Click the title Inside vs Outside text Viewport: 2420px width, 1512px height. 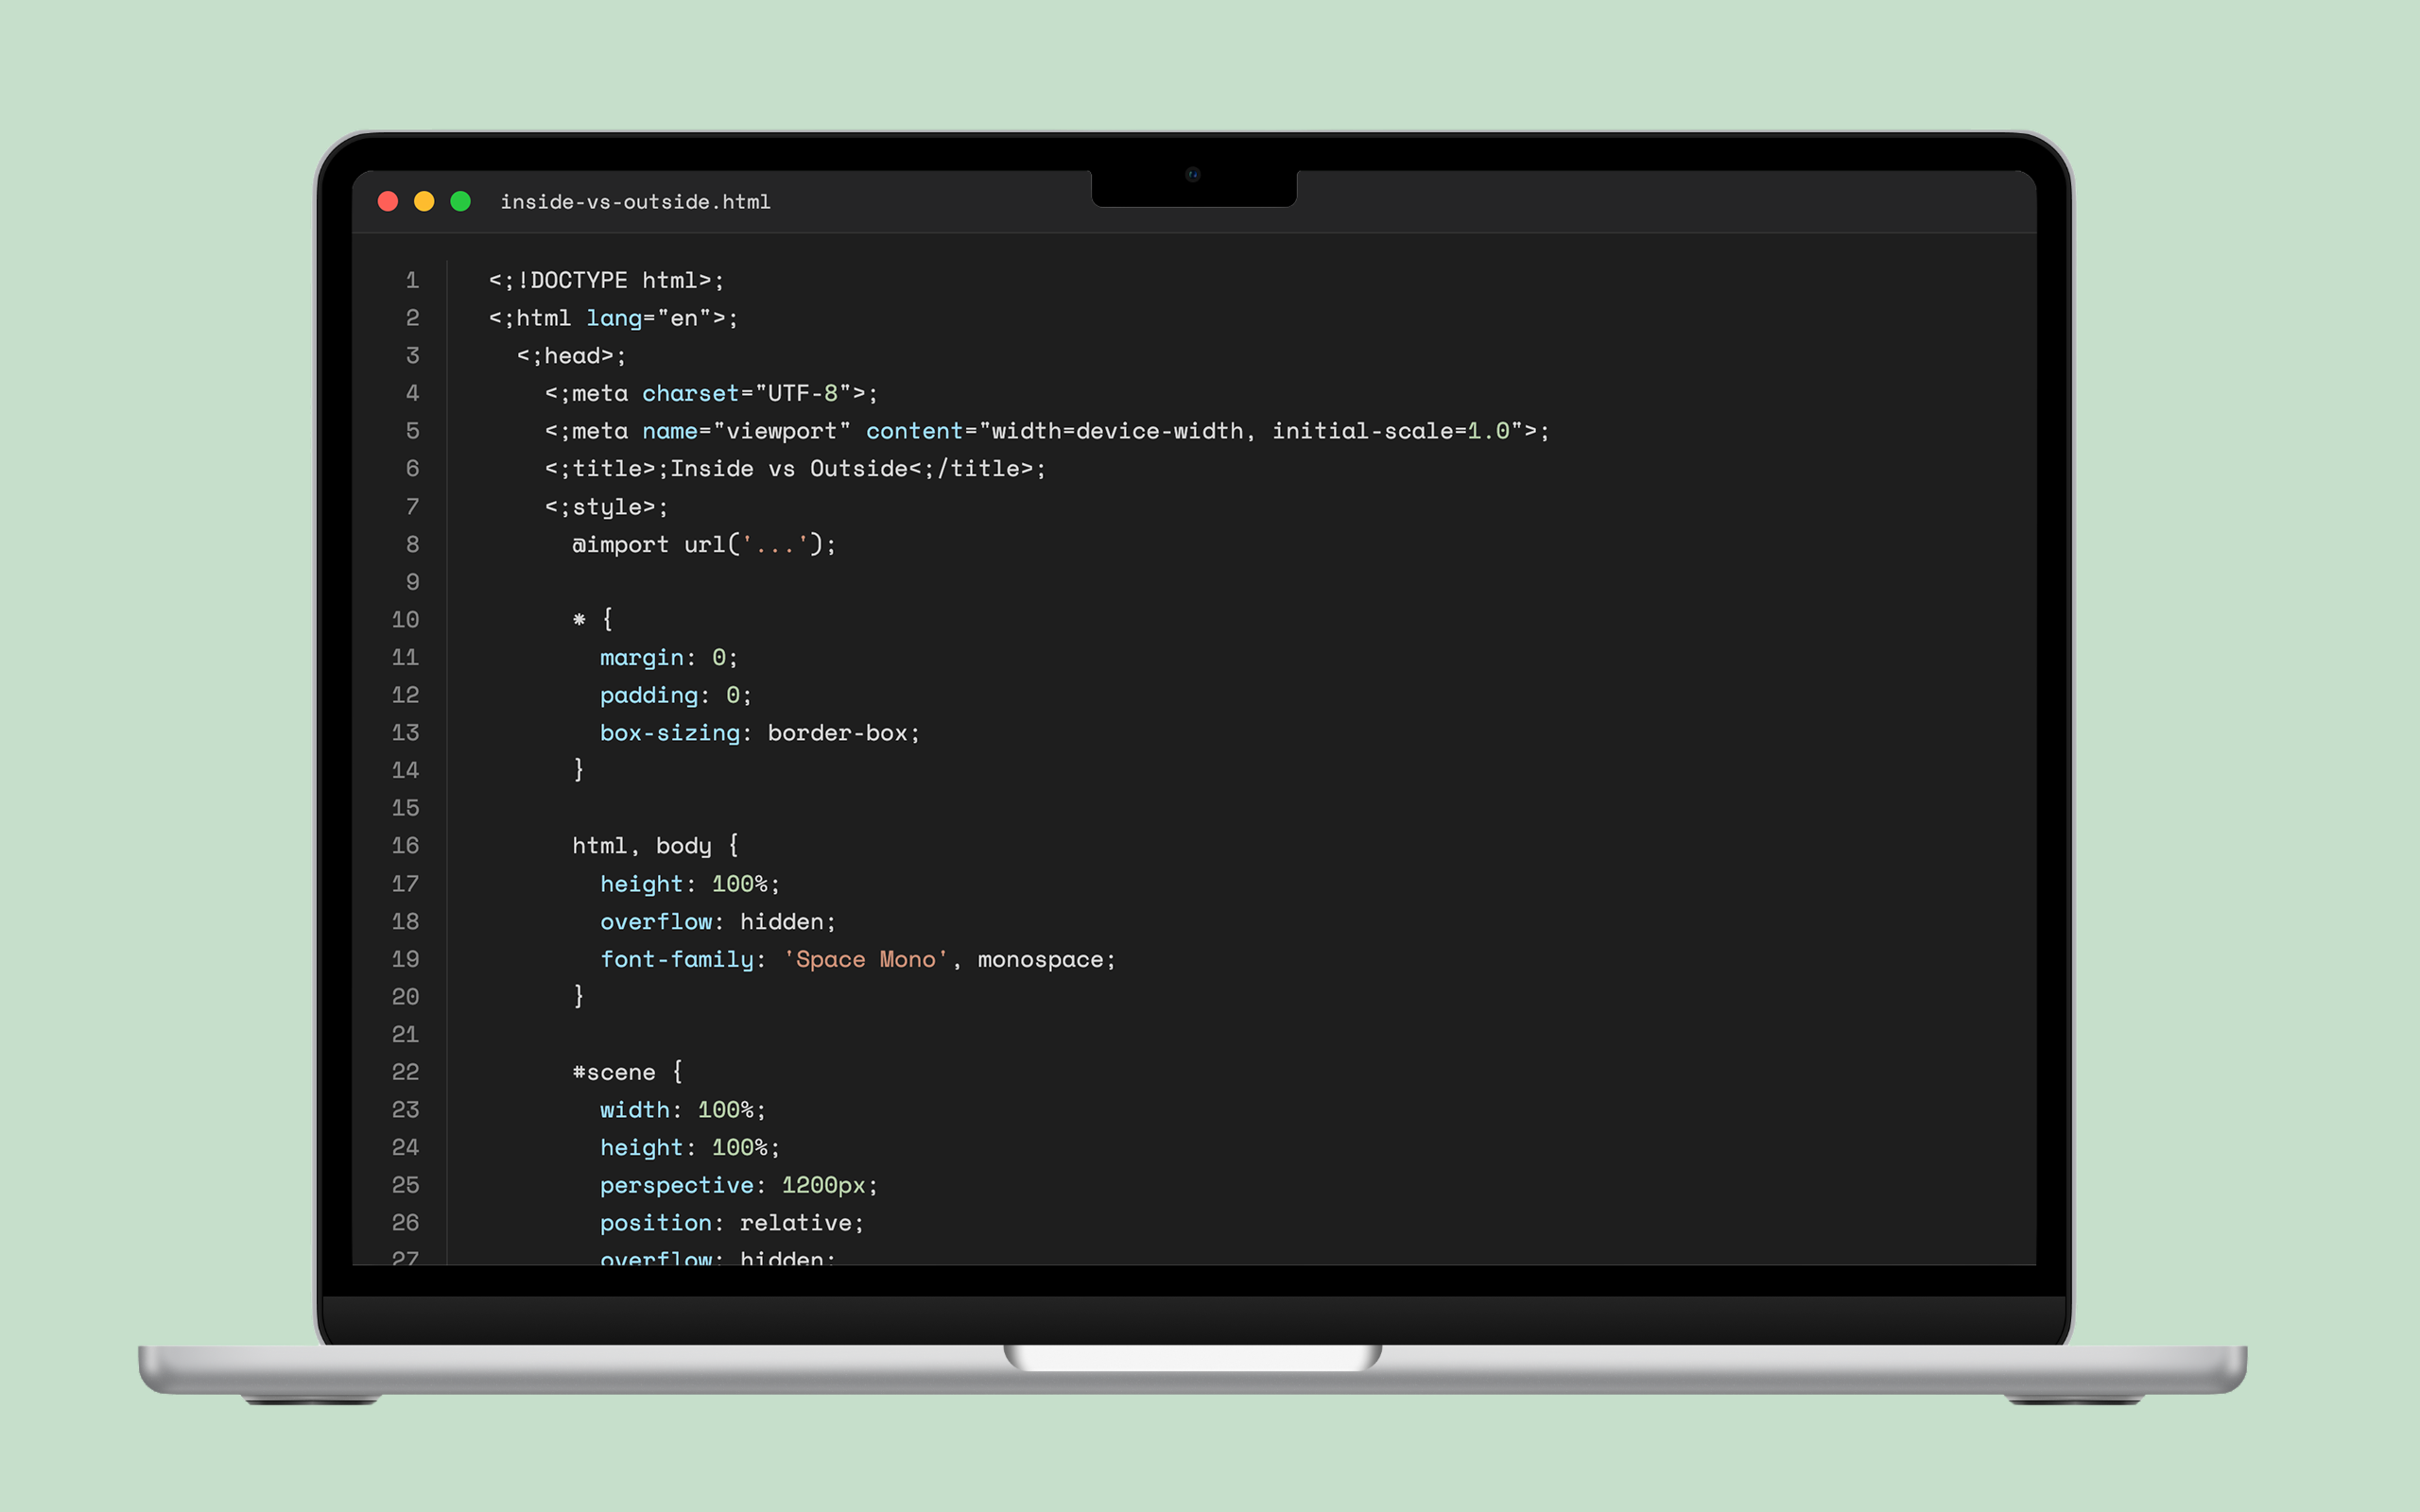click(795, 469)
